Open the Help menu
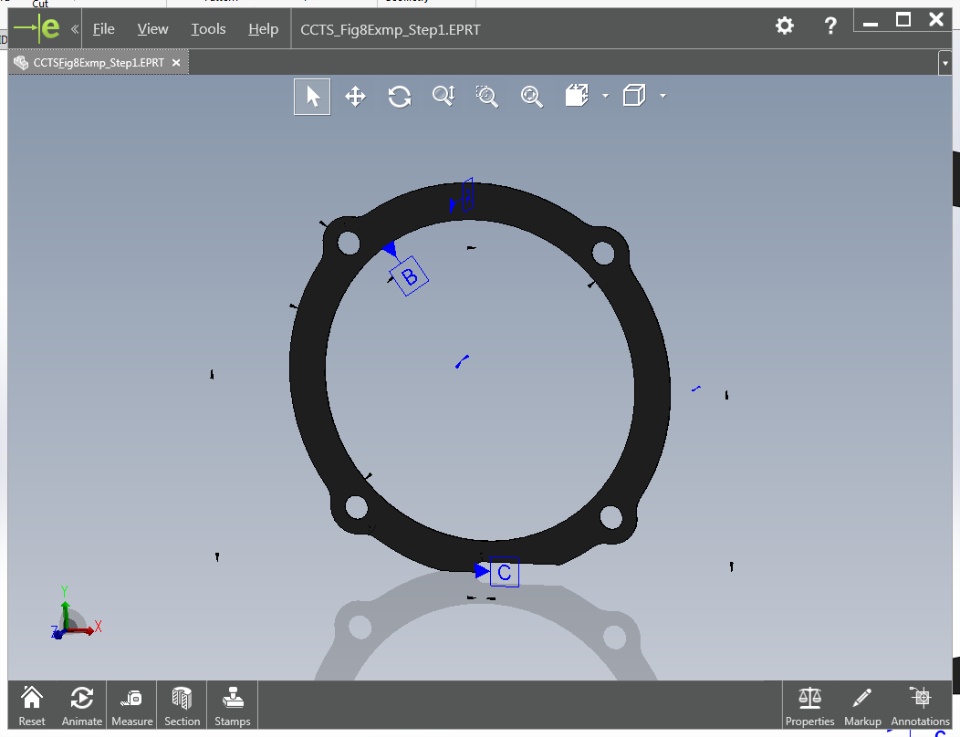This screenshot has height=737, width=960. coord(263,29)
